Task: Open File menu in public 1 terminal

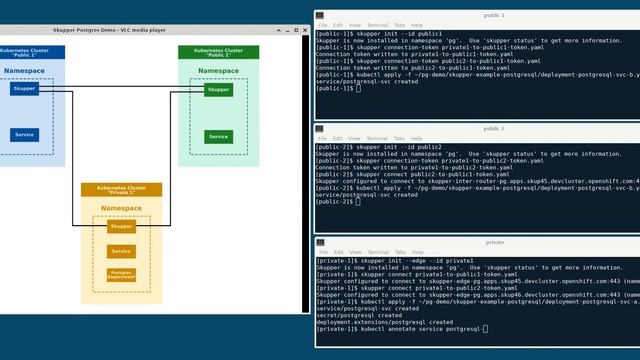Action: (x=322, y=25)
